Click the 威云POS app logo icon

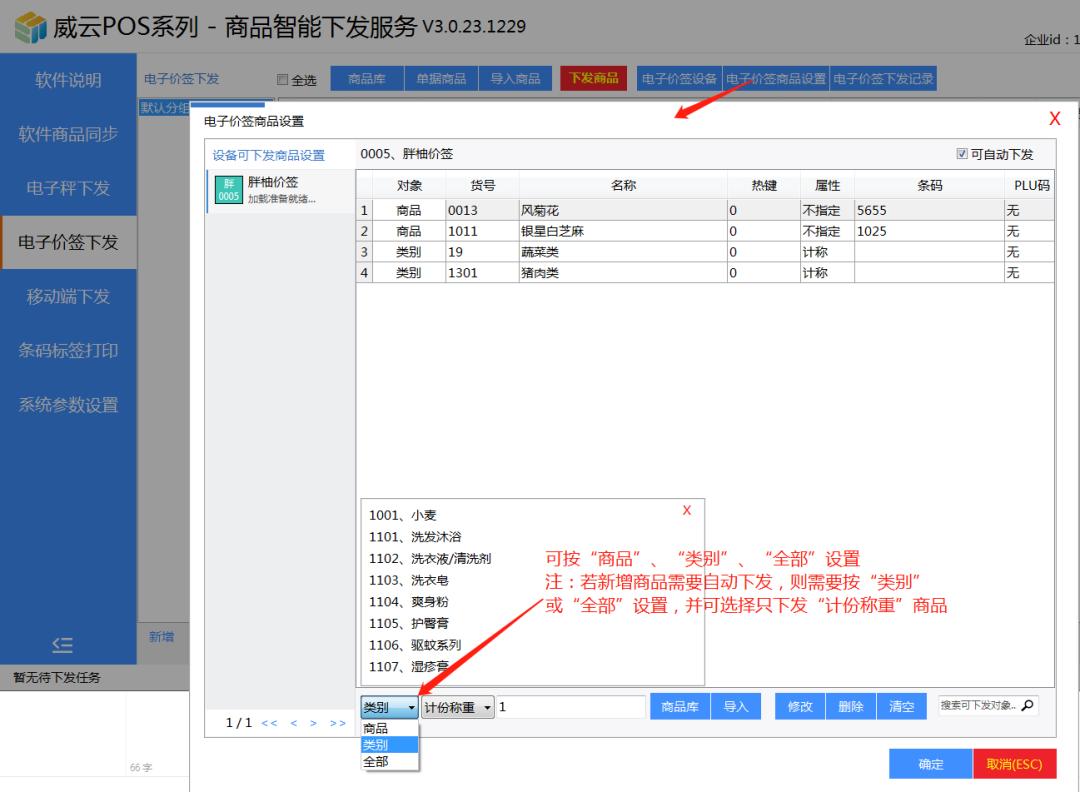31,27
